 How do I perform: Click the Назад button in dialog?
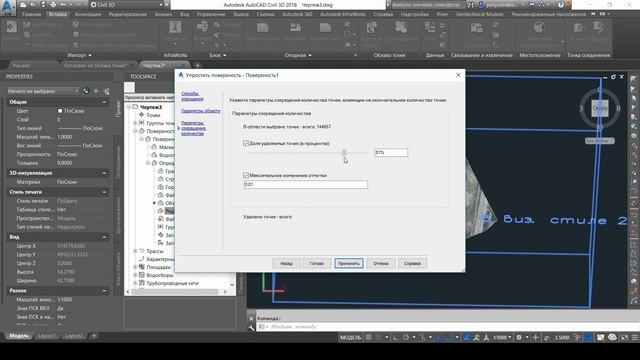tap(286, 263)
